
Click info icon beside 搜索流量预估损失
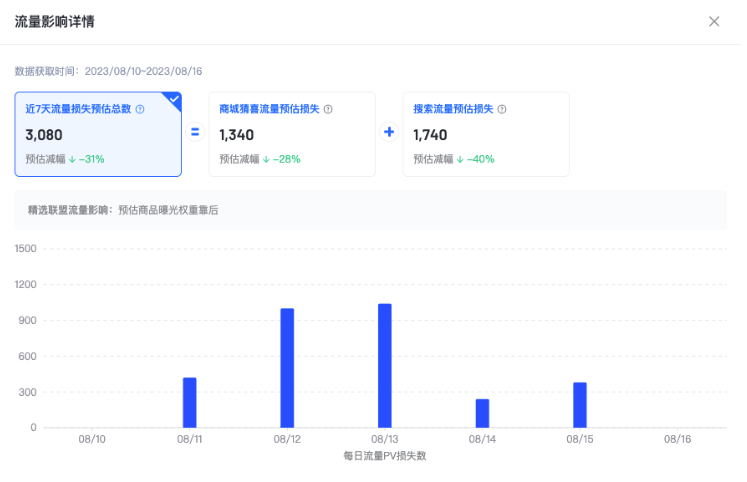(502, 109)
